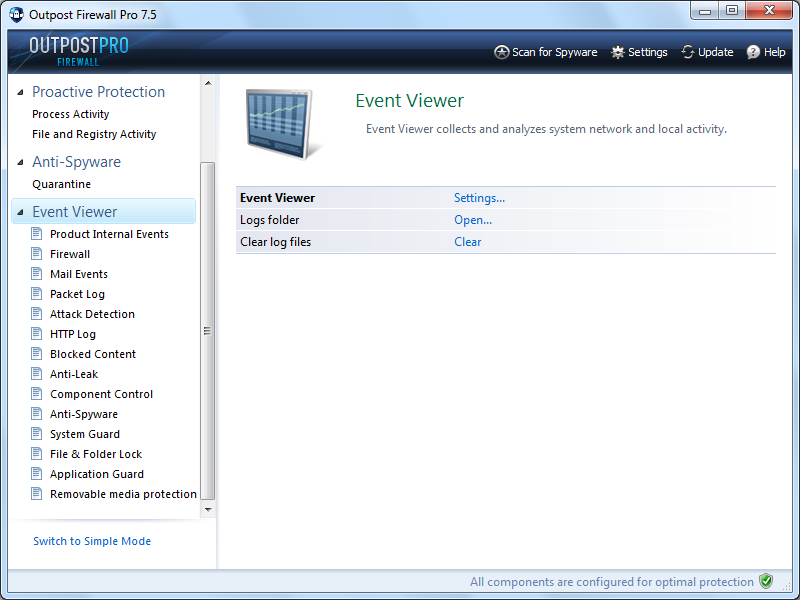Click the log icon beside Attack Detection
This screenshot has height=600, width=800.
37,314
